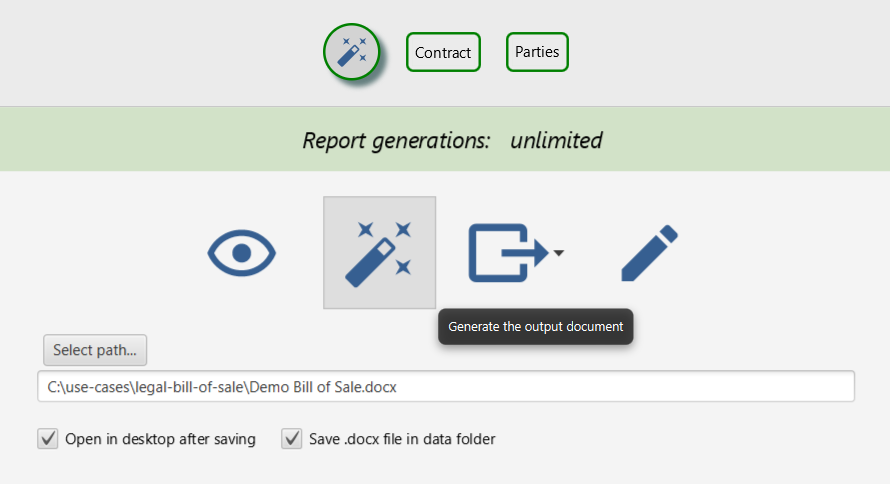Click the round magic wand wizard button
Image resolution: width=890 pixels, height=484 pixels.
352,52
